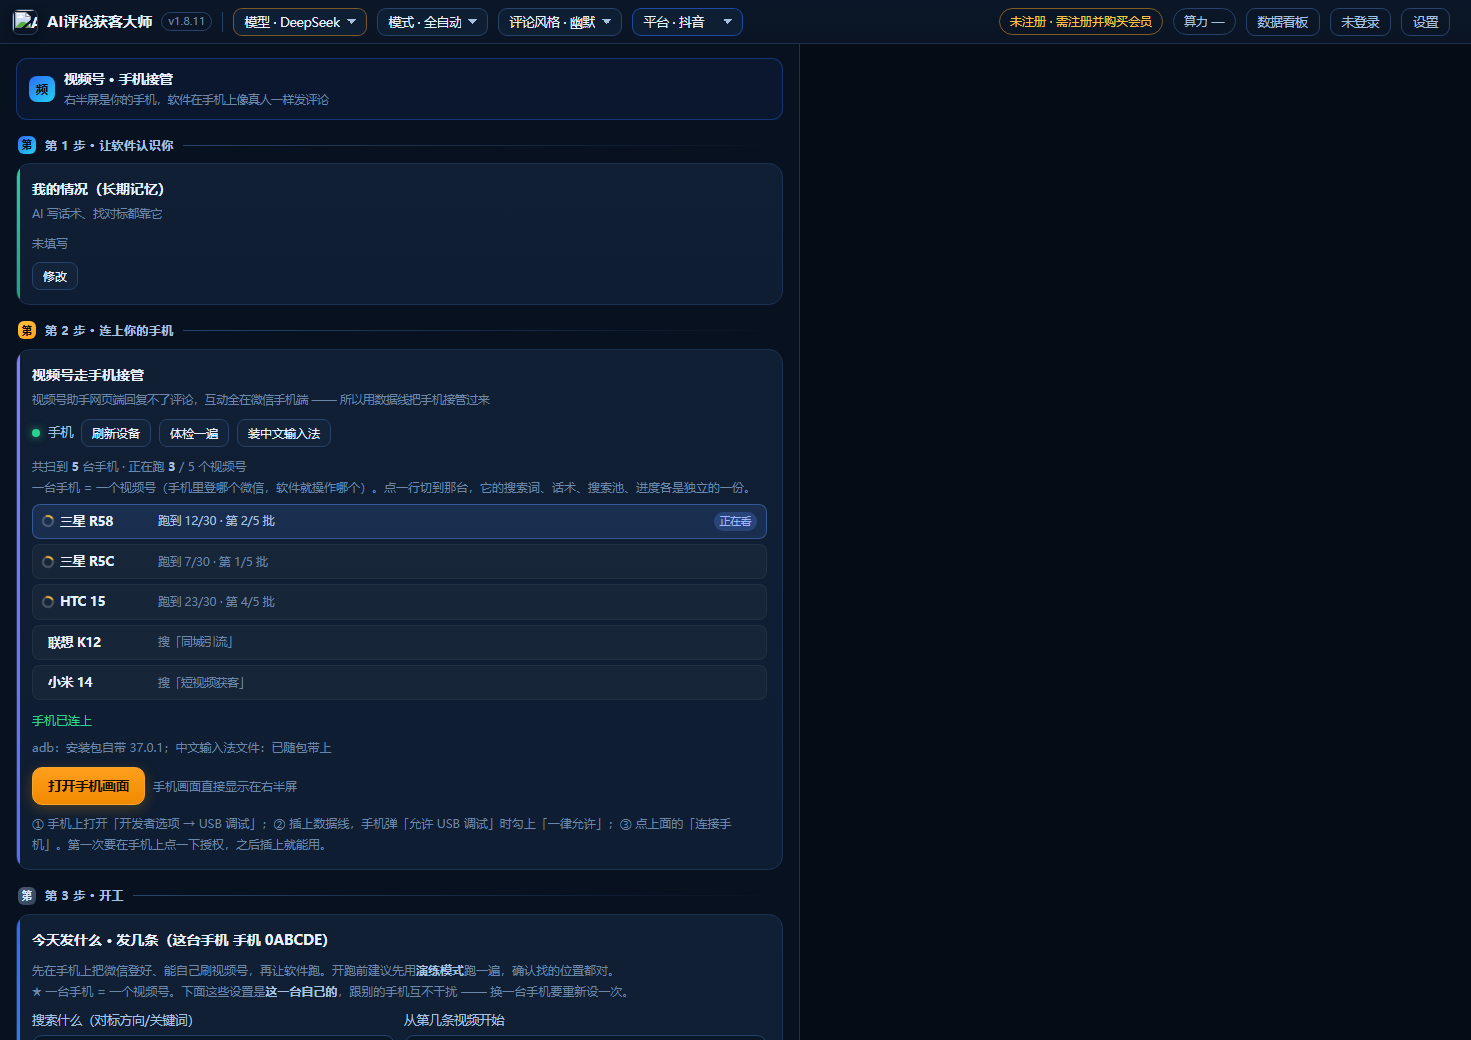Click the 跑到 7/30 · 第 1/5 批 progress text
Screen dimensions: 1471x1040
pyautogui.click(x=213, y=562)
